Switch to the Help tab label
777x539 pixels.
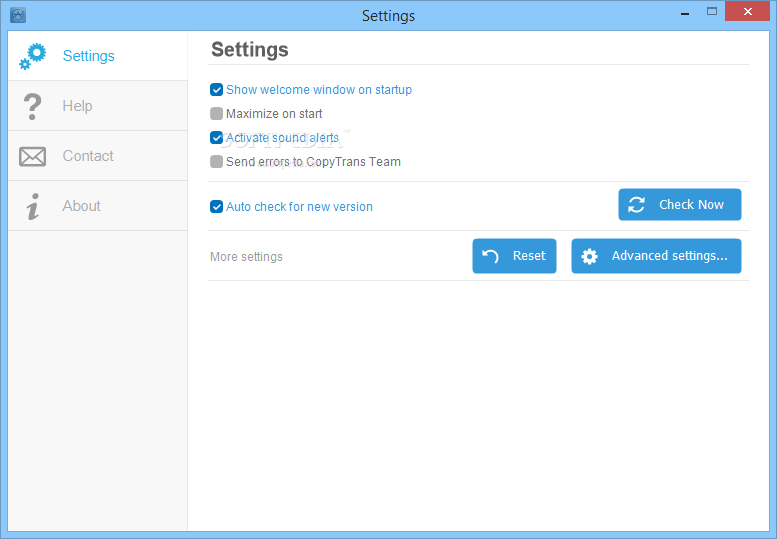coord(77,106)
